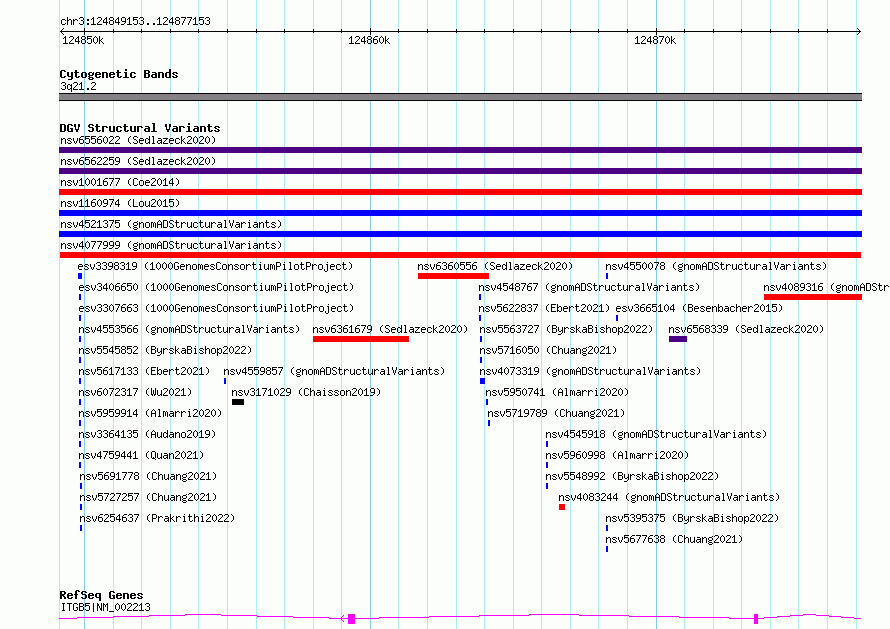Click label nsv5727257 (Chuang2021)
Screen dimensions: 890x629
point(148,497)
